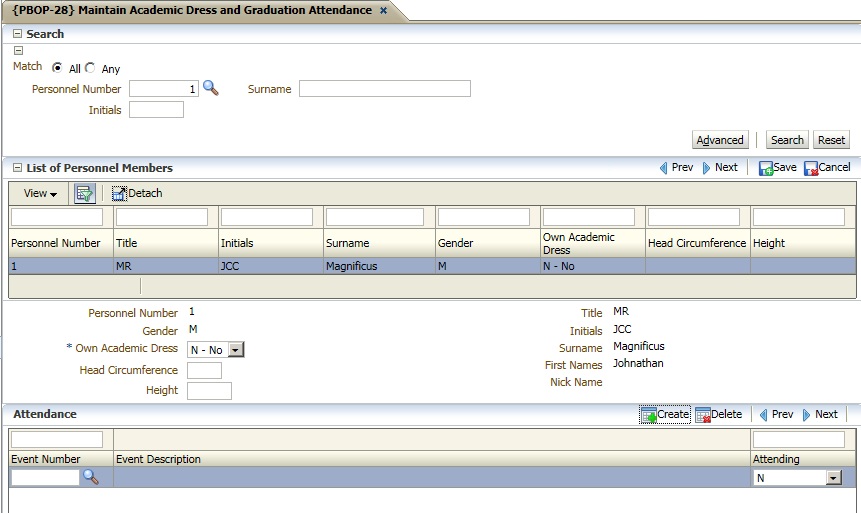861x513 pixels.
Task: Collapse the Search section
Action: click(18, 34)
